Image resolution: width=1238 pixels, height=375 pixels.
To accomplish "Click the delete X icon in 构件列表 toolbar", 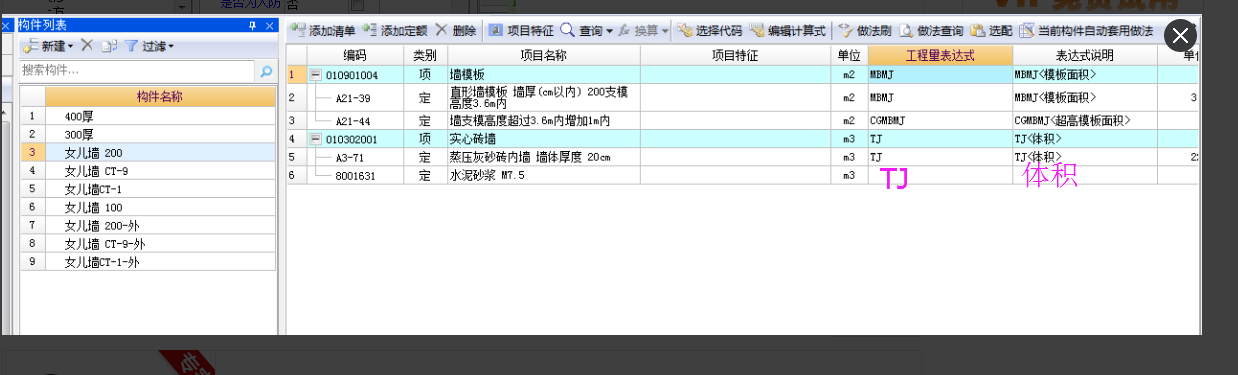I will [x=87, y=46].
